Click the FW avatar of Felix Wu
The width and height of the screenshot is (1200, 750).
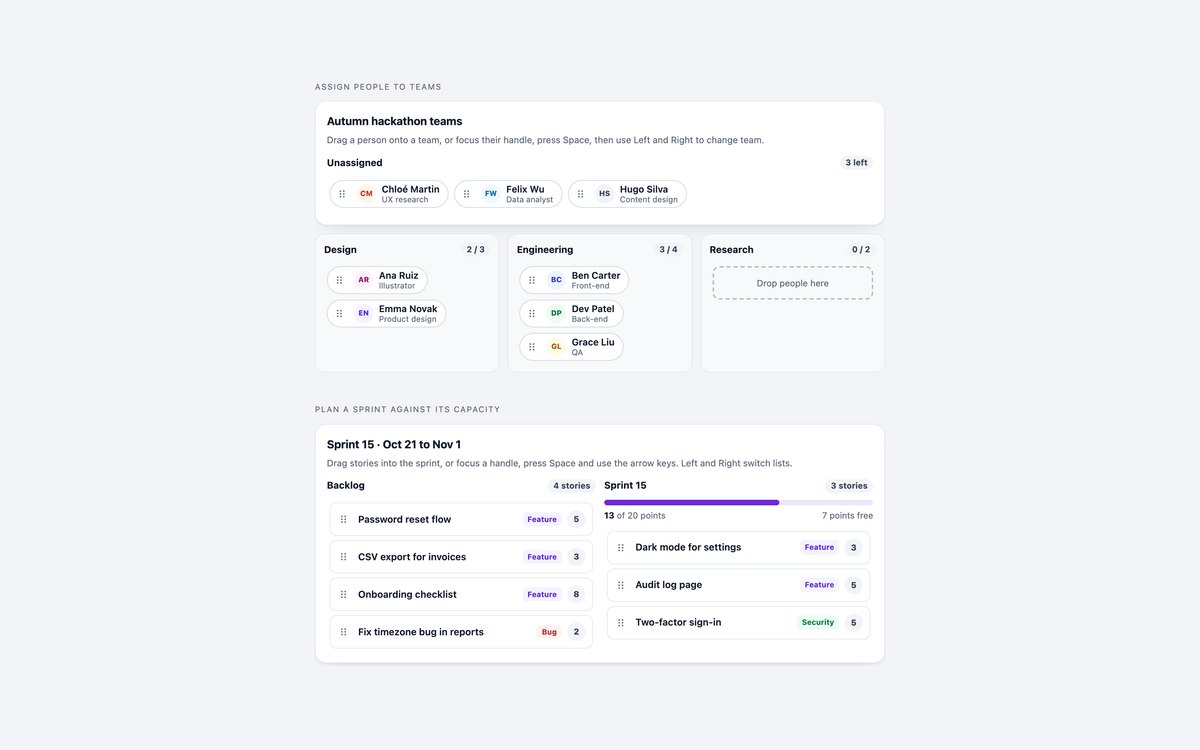tap(490, 194)
